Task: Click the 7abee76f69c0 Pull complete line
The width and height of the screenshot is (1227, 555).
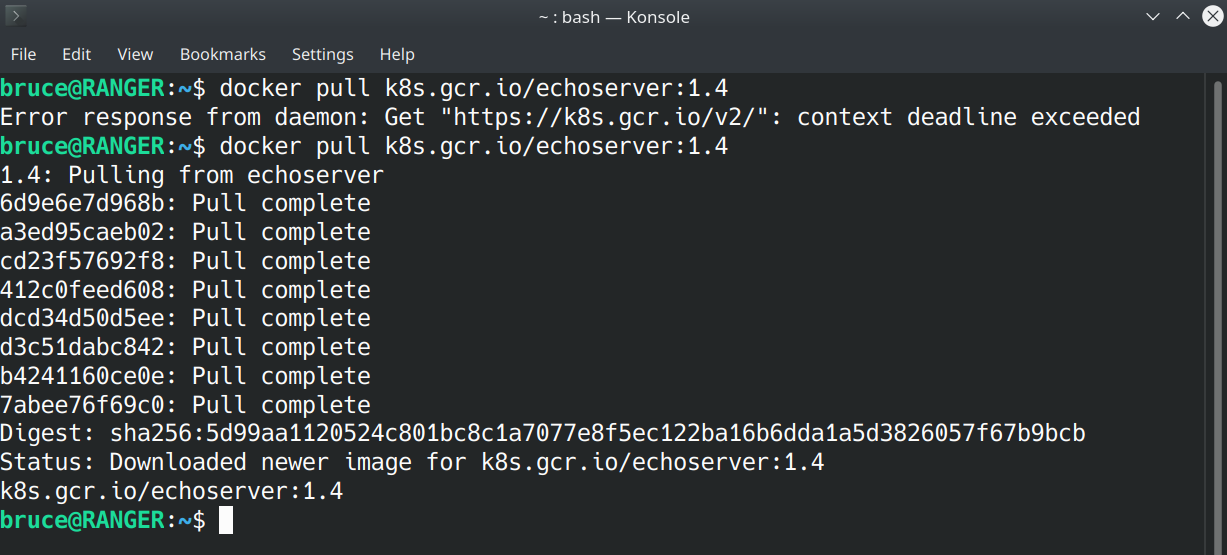Action: click(x=185, y=405)
